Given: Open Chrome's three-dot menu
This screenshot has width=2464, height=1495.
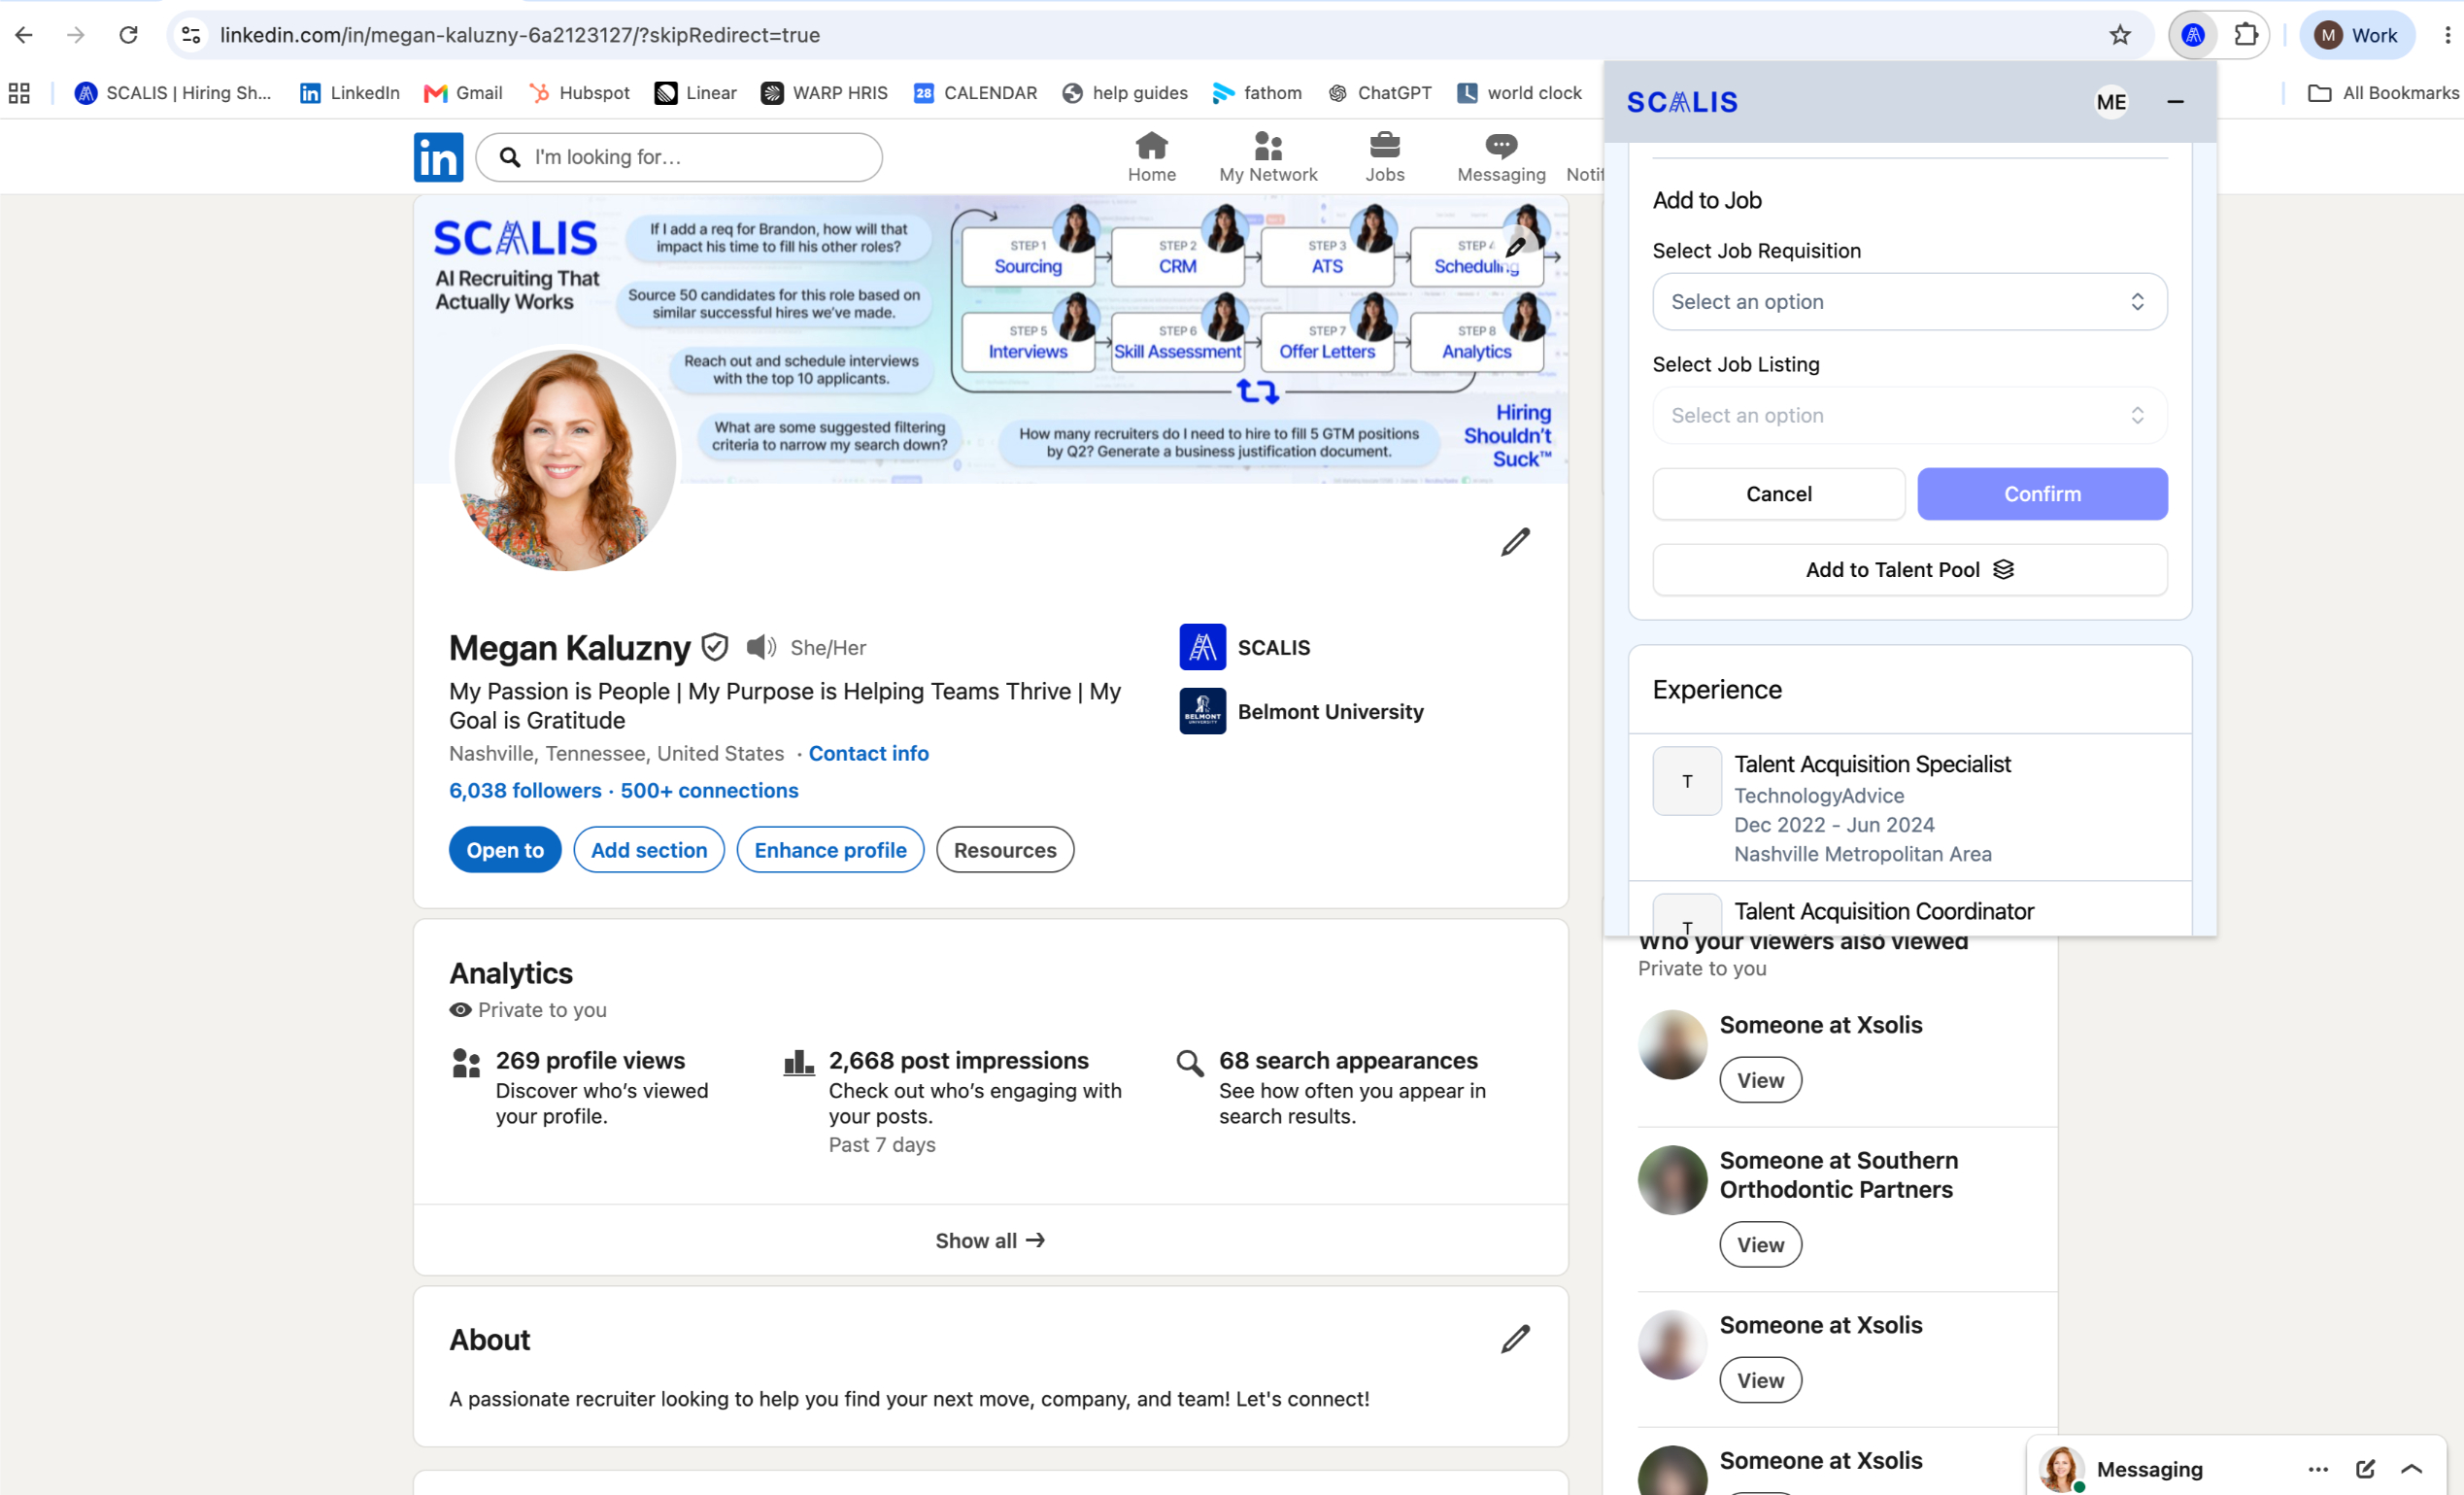Looking at the screenshot, I should pyautogui.click(x=2447, y=35).
